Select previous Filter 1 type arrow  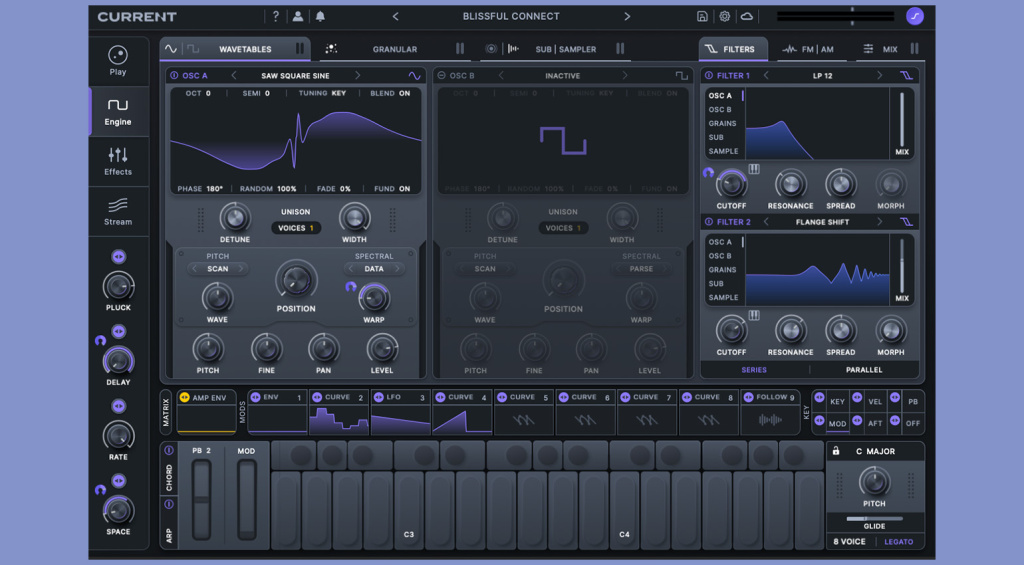point(766,76)
